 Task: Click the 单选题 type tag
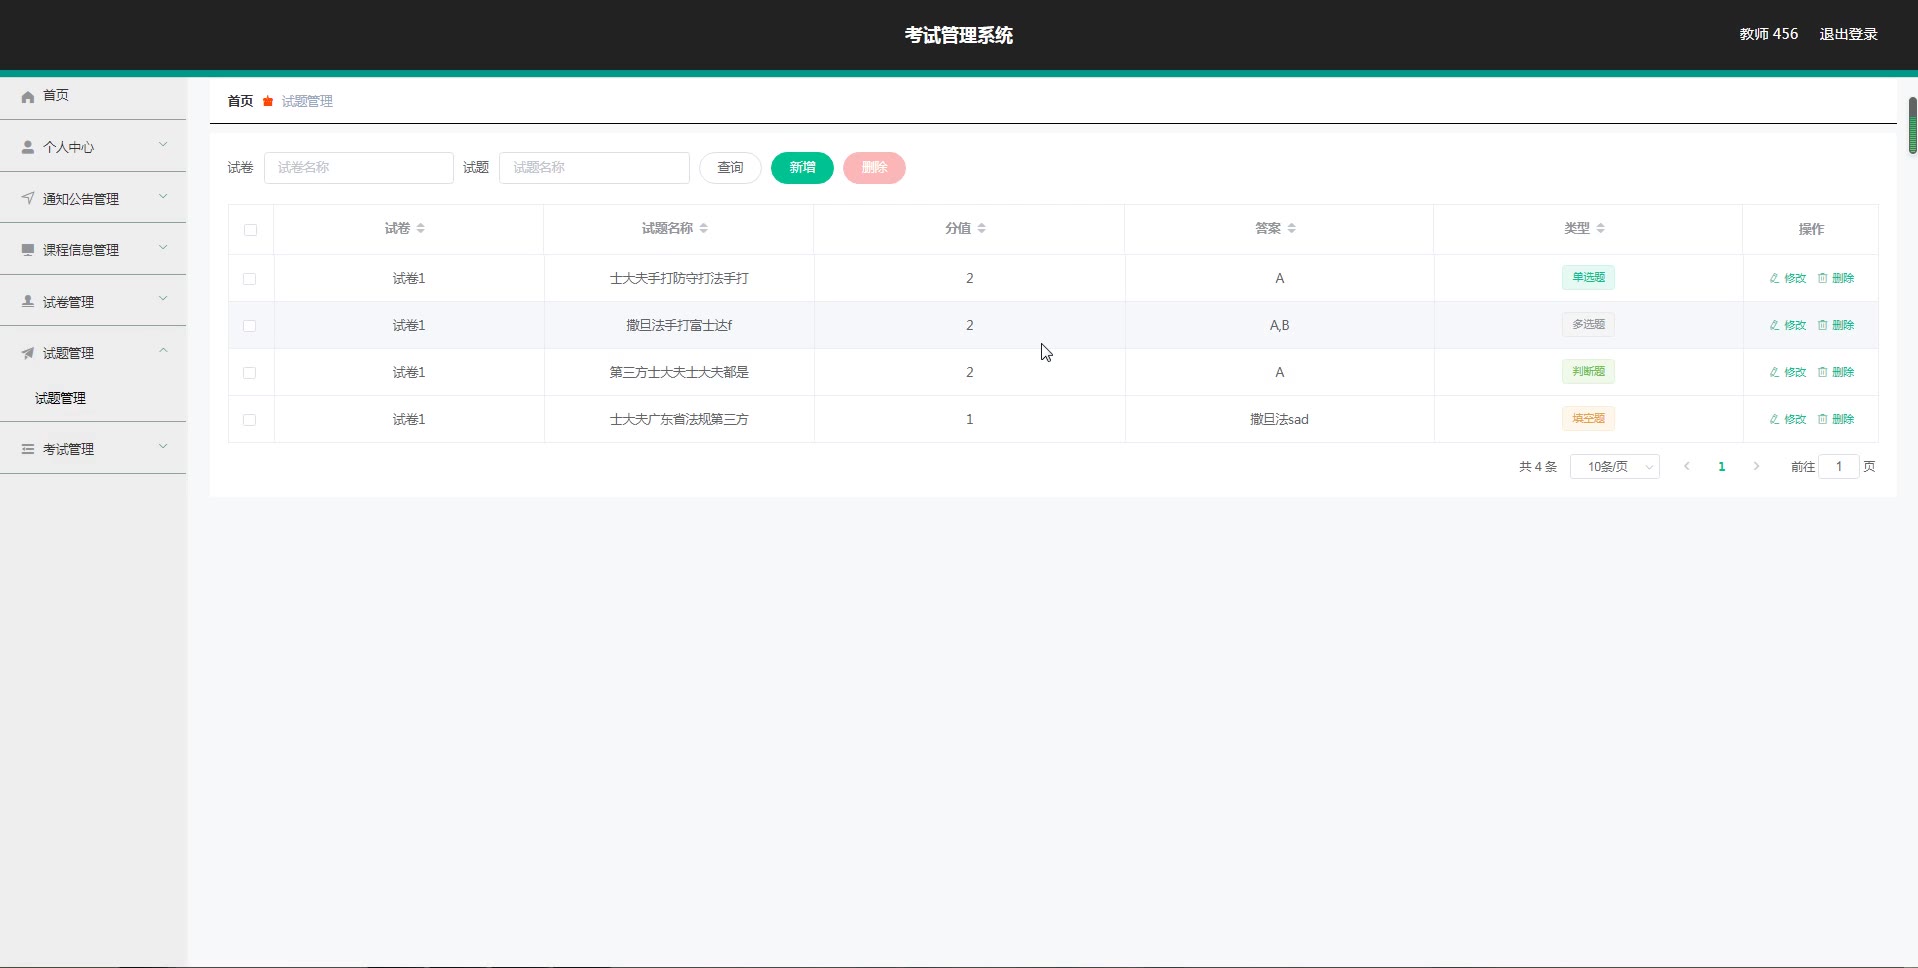(1588, 278)
